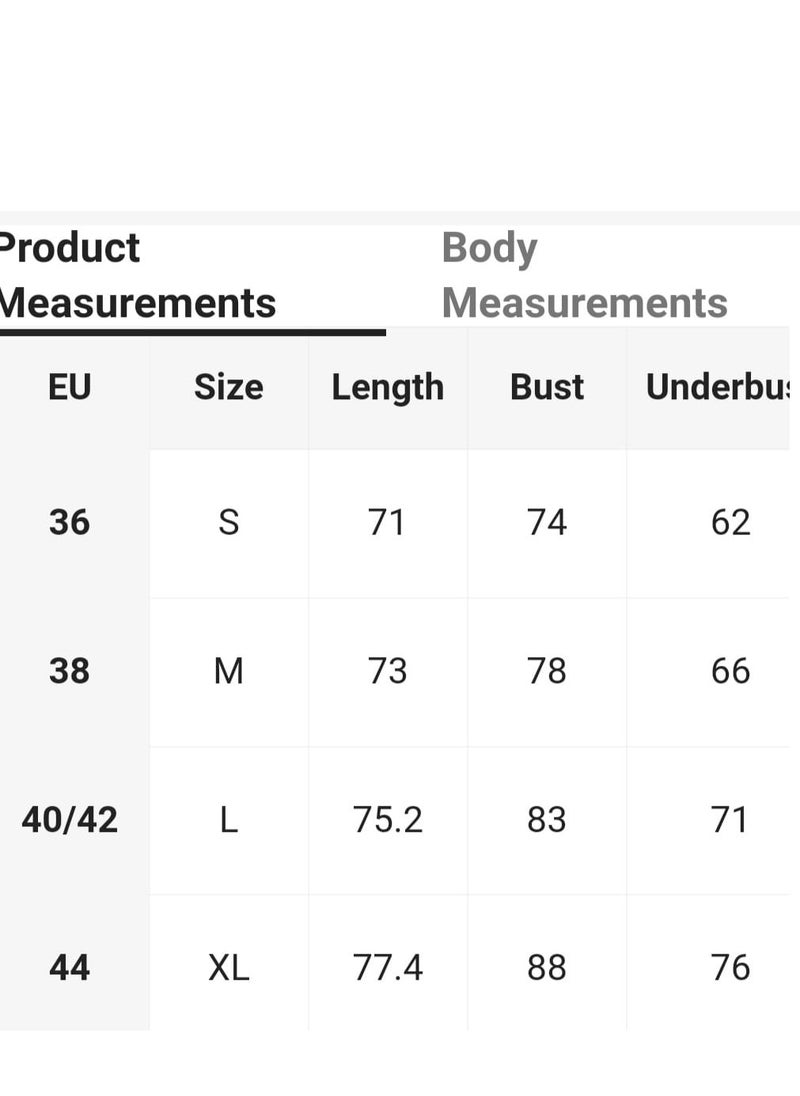800x1096 pixels.
Task: Click the 77.4 length value
Action: [388, 968]
